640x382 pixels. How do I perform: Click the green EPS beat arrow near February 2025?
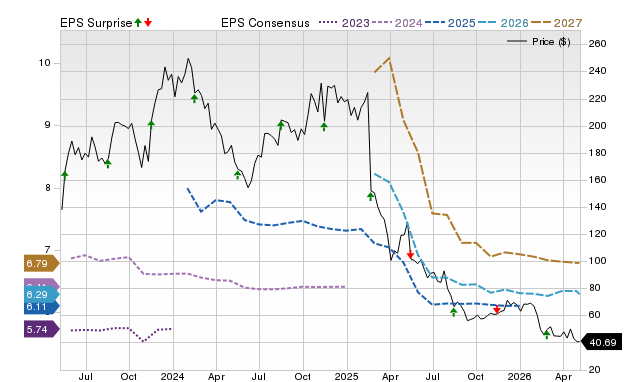click(370, 197)
